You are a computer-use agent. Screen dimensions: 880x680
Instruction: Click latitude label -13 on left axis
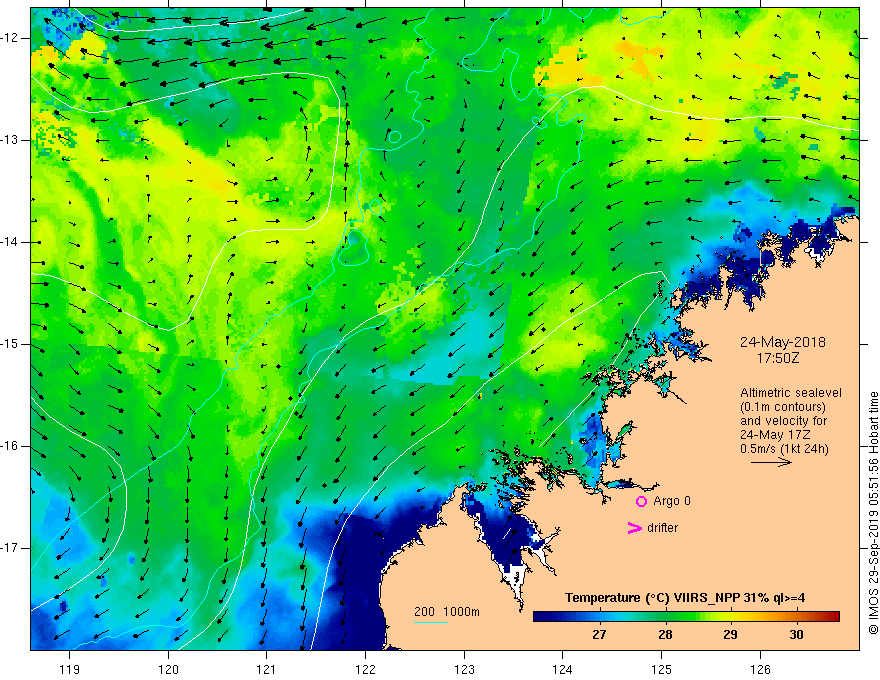pos(10,140)
